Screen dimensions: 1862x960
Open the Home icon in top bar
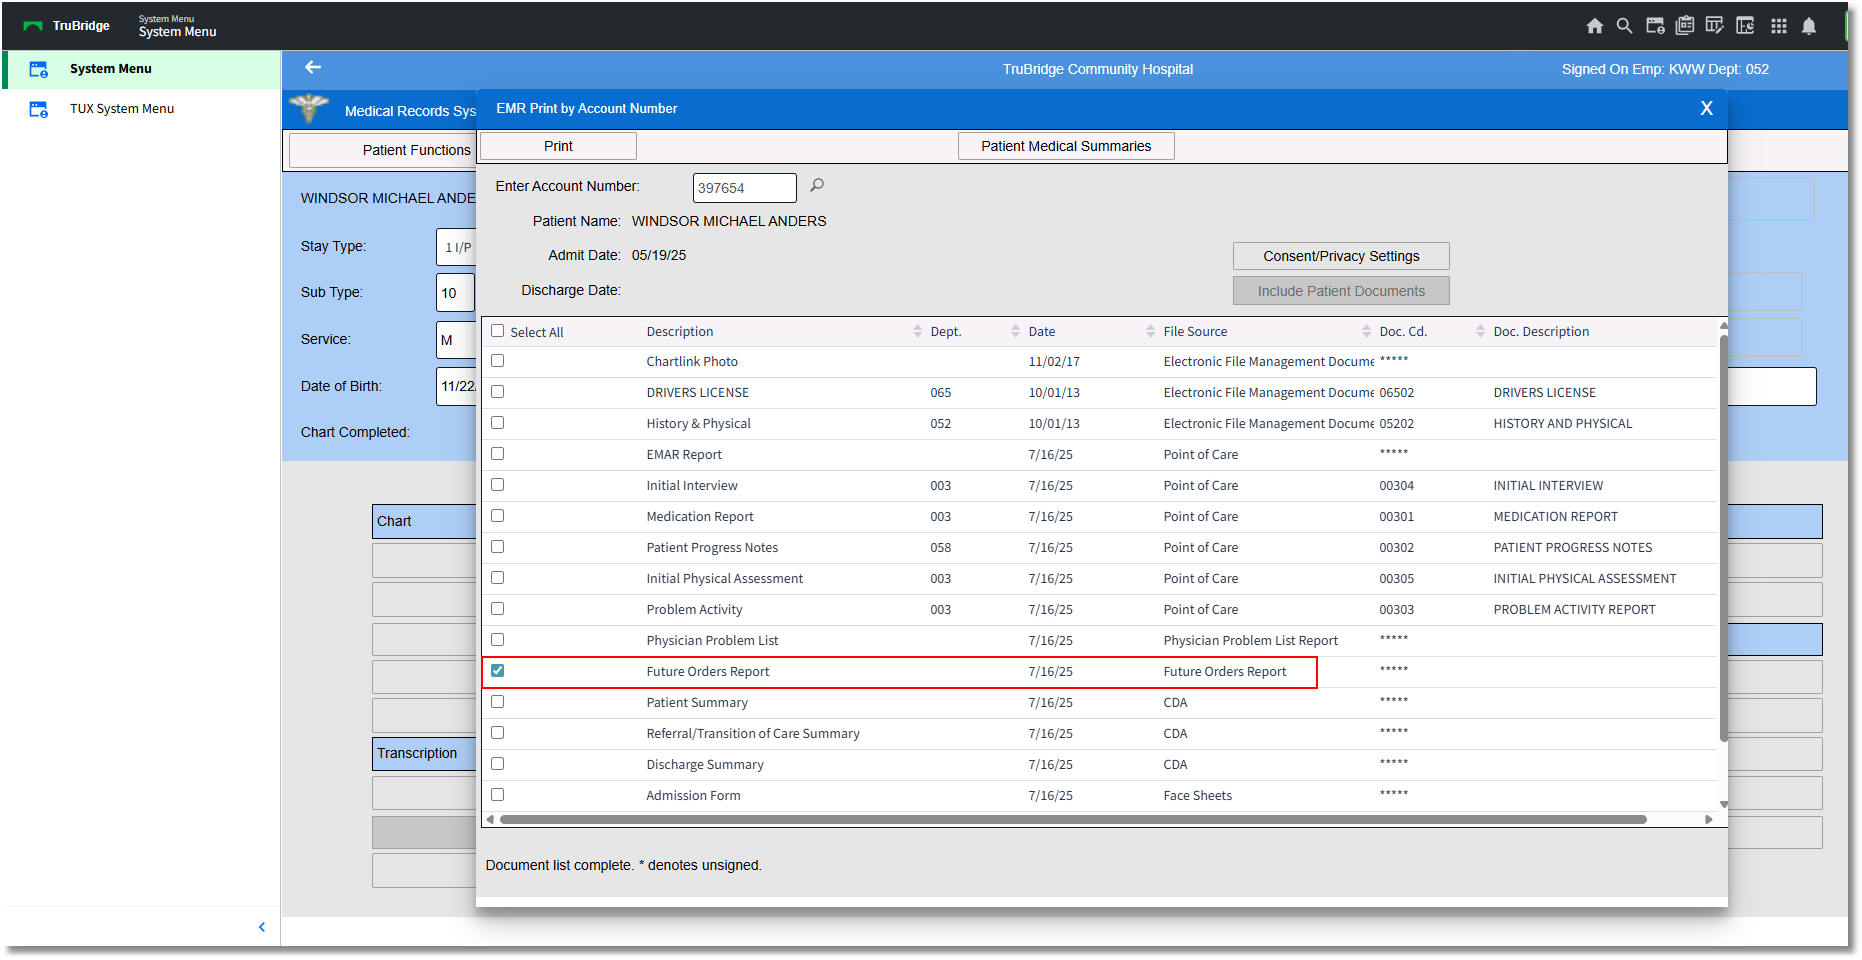[x=1595, y=26]
